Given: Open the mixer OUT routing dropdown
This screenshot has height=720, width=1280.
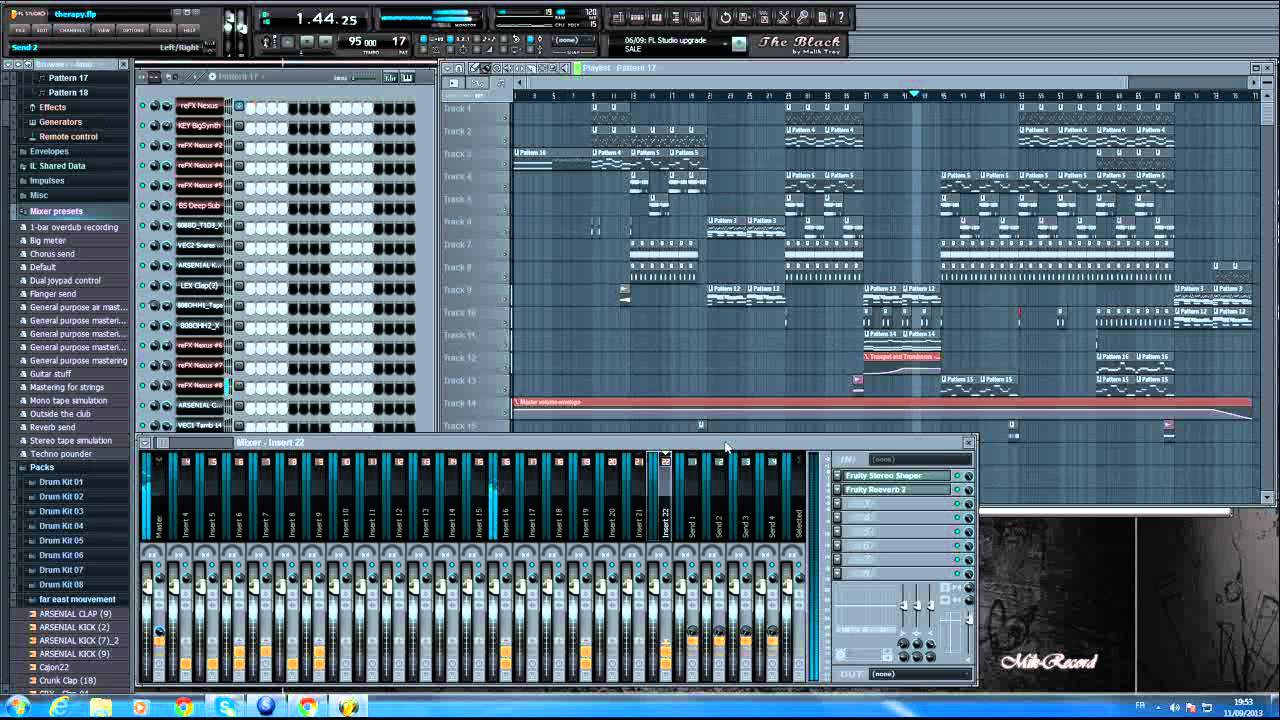Looking at the screenshot, I should point(920,674).
